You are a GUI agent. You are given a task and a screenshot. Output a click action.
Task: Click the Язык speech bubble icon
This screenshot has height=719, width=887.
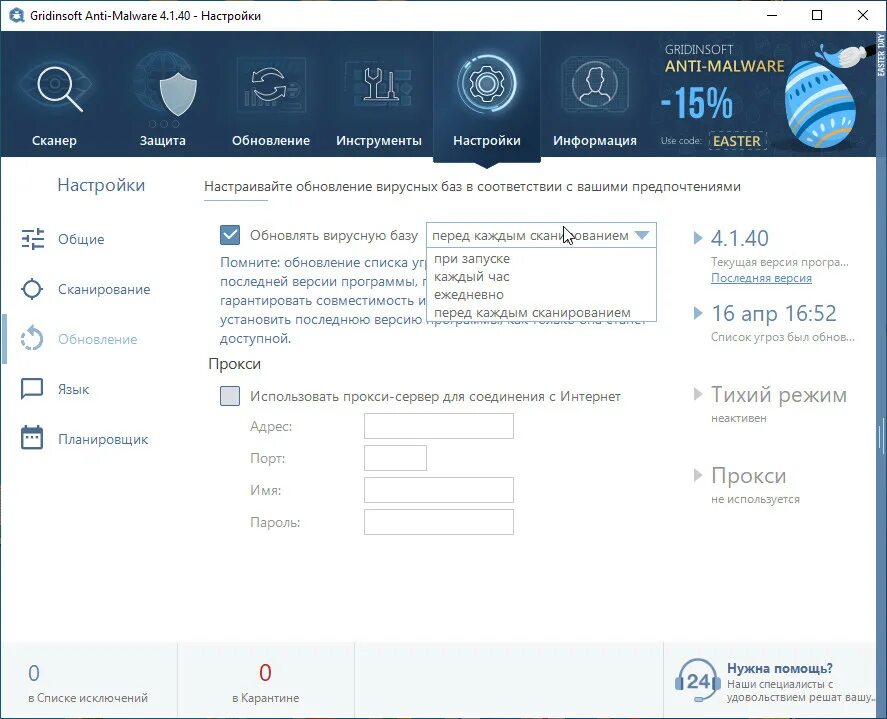[32, 389]
